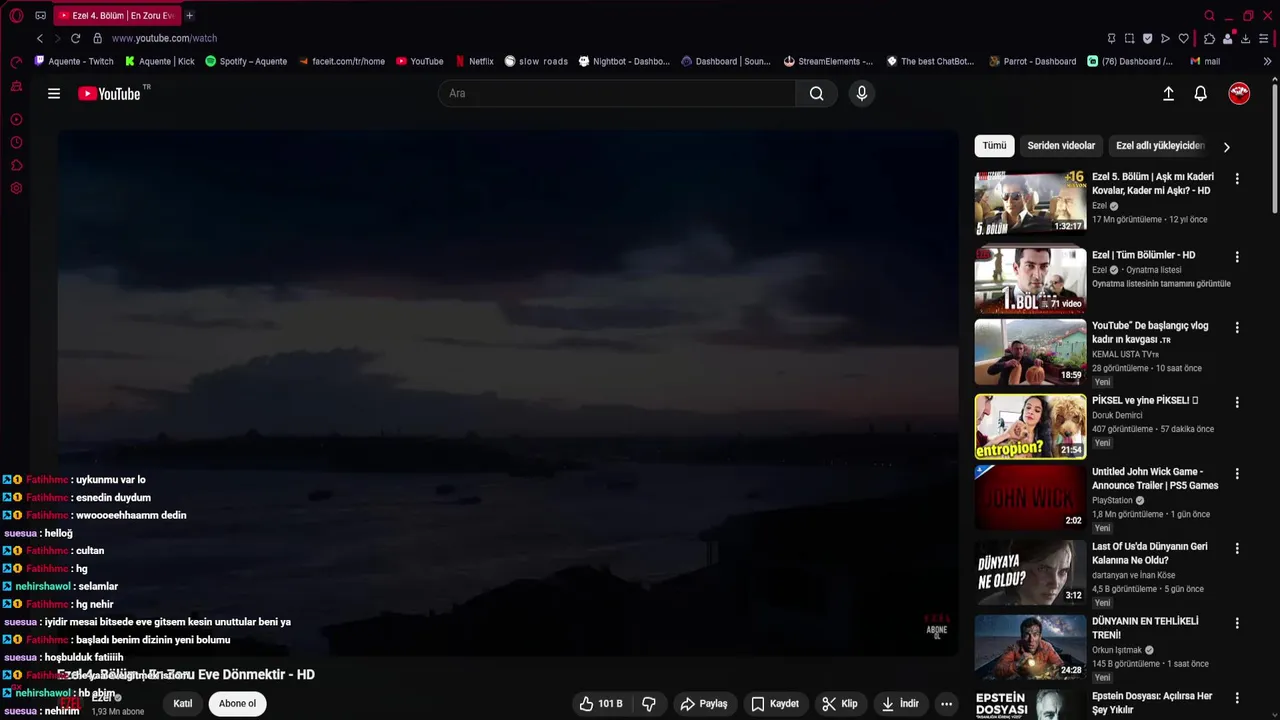Open the ad blocker shield icon

pyautogui.click(x=1147, y=38)
